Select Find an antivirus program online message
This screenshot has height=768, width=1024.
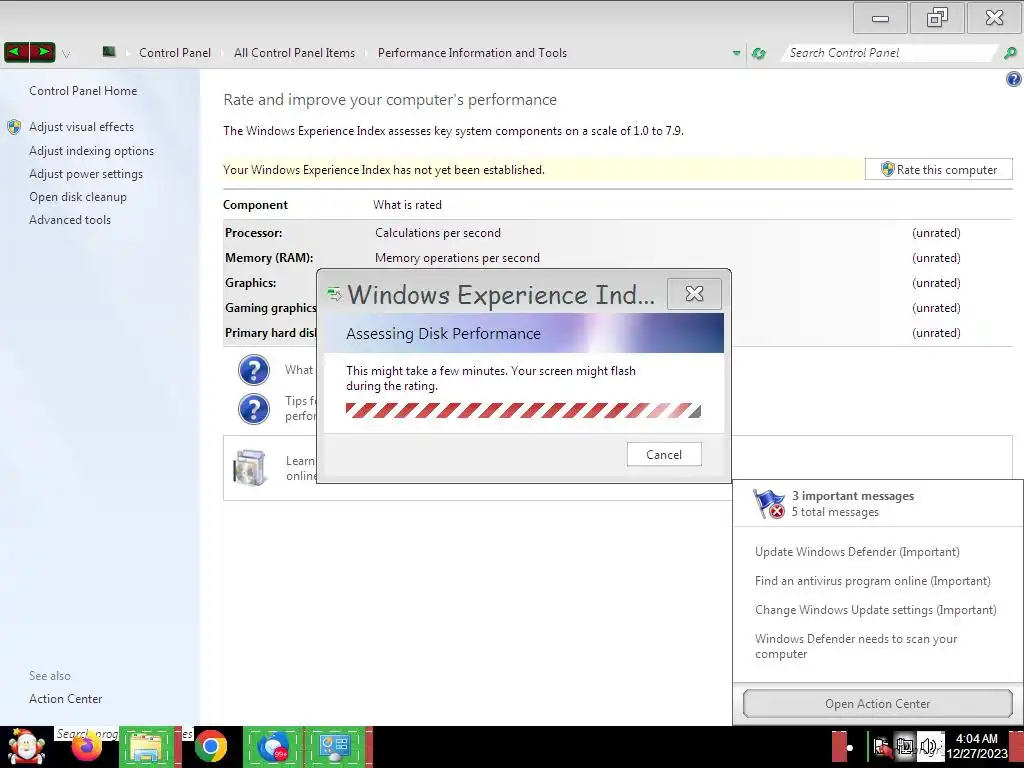872,581
